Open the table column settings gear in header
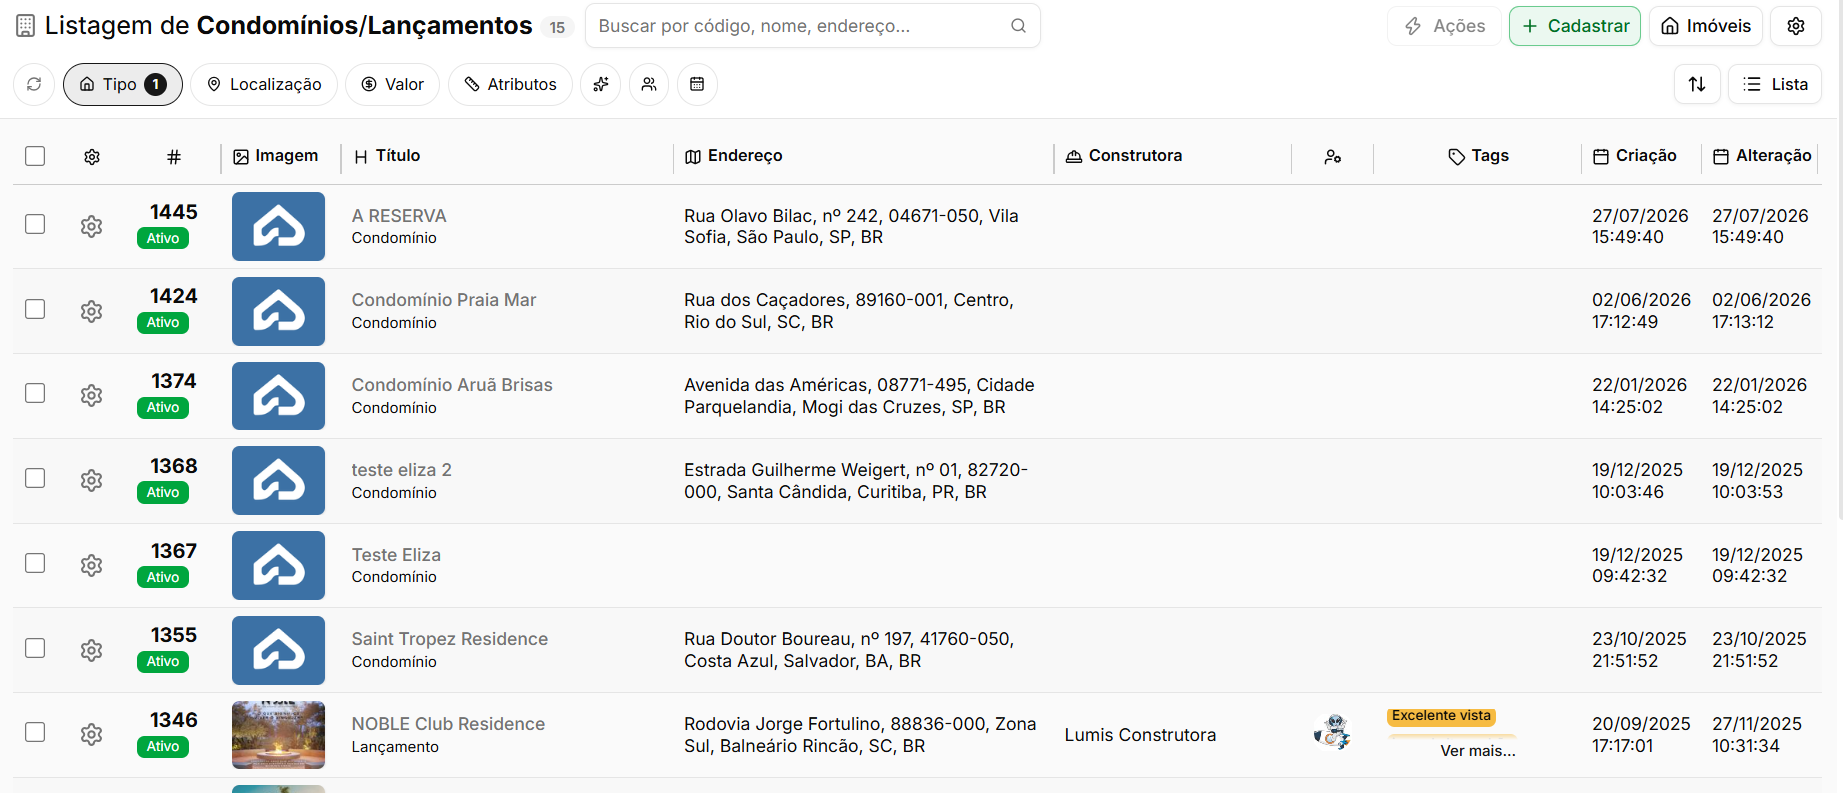This screenshot has height=793, width=1843. pyautogui.click(x=92, y=157)
